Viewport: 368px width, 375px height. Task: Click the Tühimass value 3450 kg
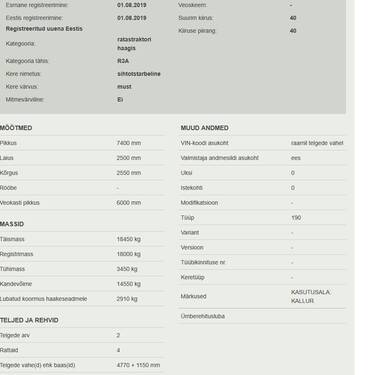pyautogui.click(x=127, y=269)
